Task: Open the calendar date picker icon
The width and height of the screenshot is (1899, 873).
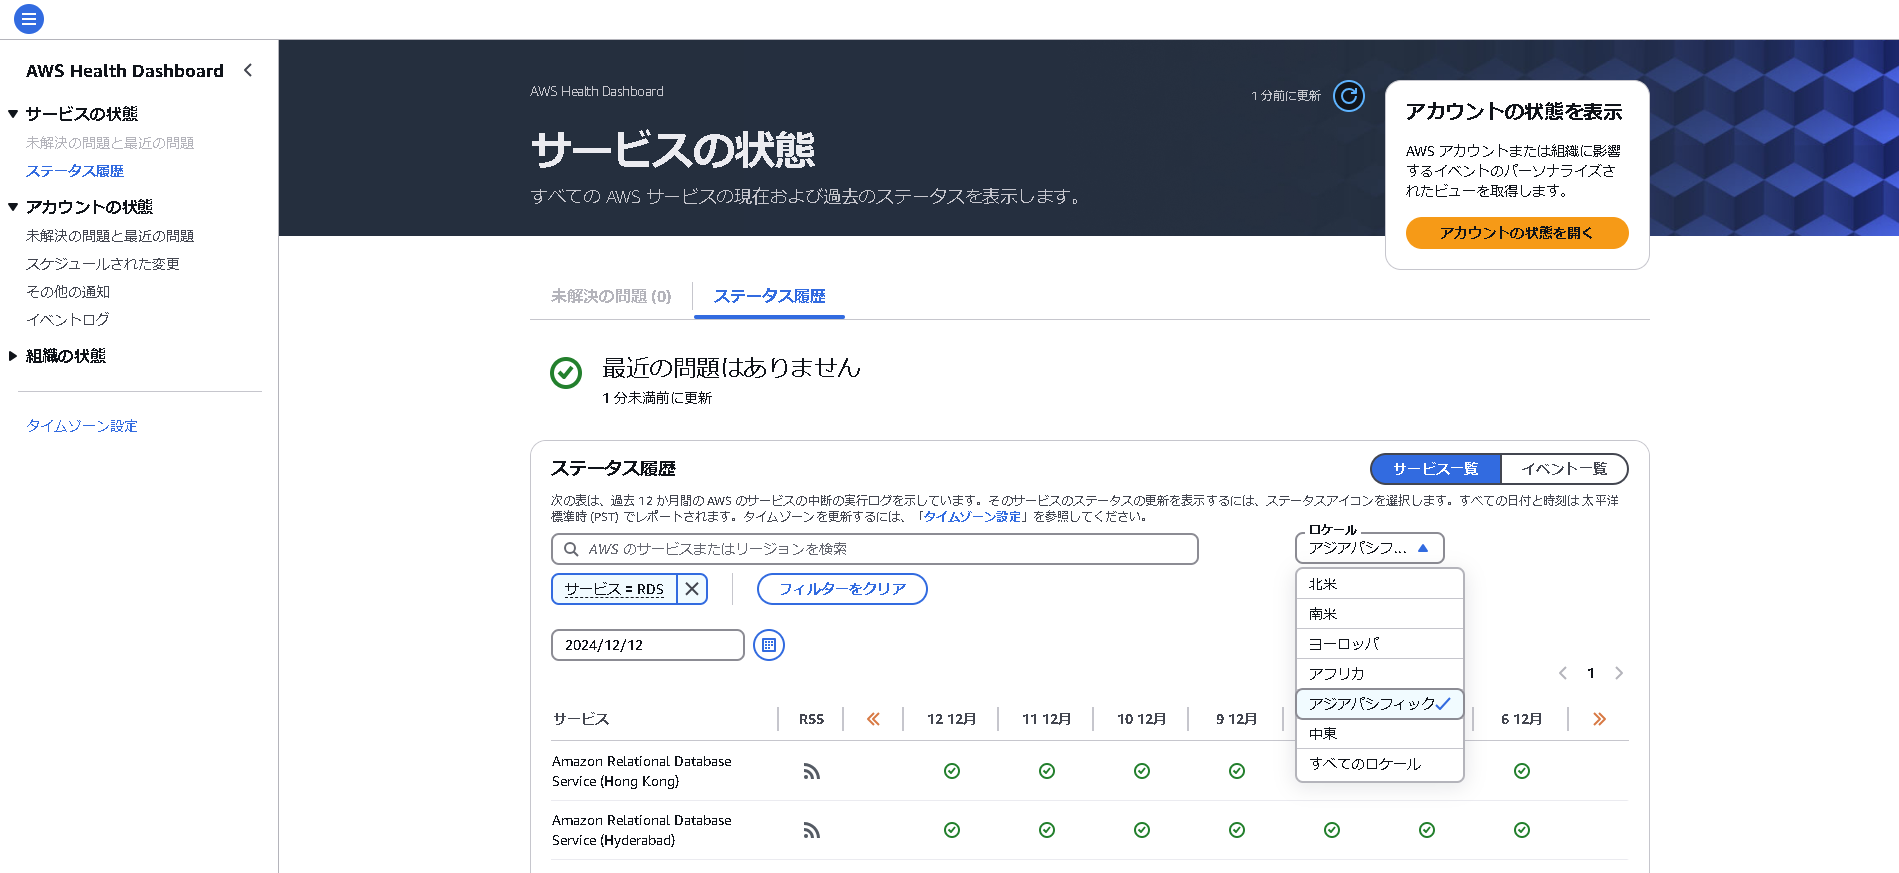Action: point(769,645)
